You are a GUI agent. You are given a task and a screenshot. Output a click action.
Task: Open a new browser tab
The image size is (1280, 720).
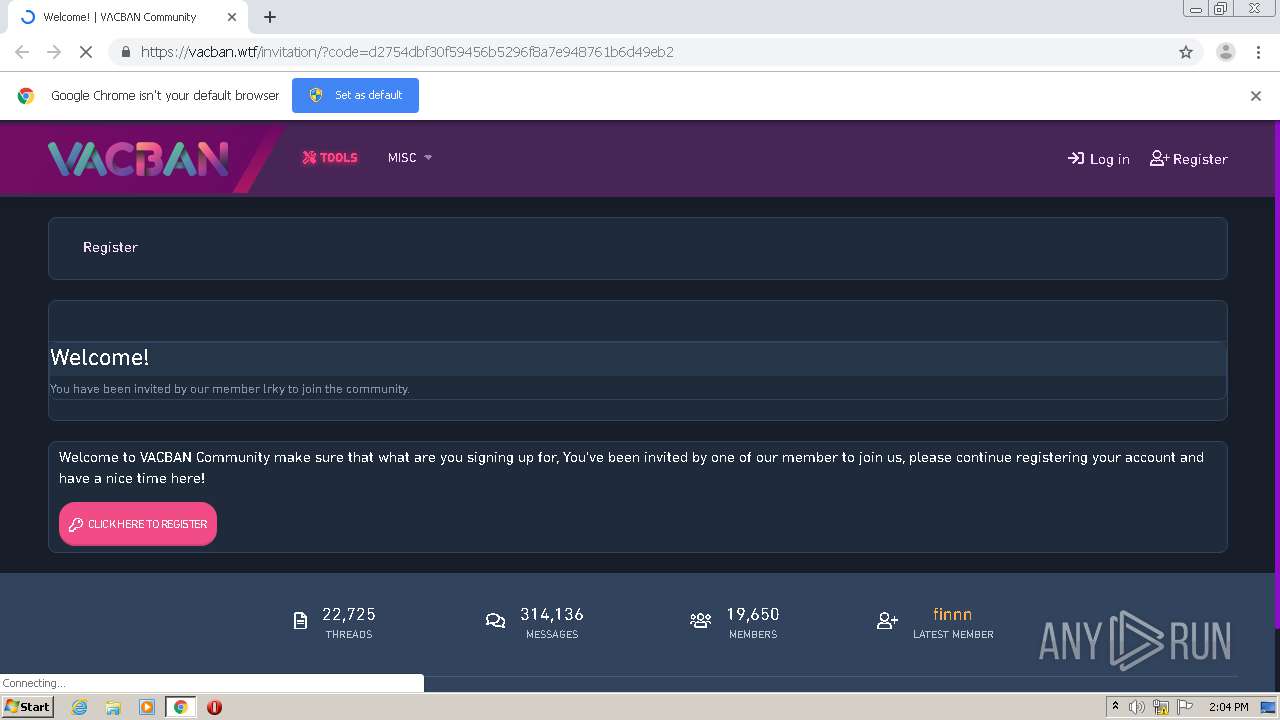(270, 17)
